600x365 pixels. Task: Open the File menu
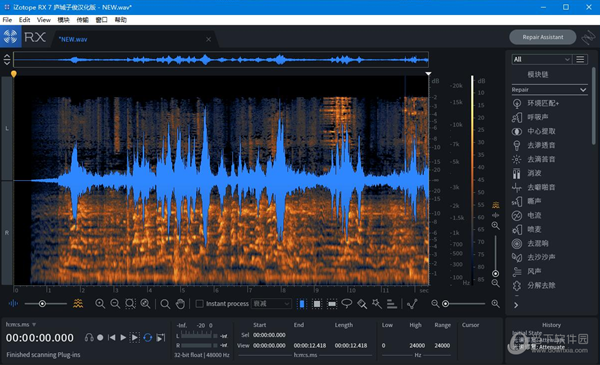coord(7,20)
